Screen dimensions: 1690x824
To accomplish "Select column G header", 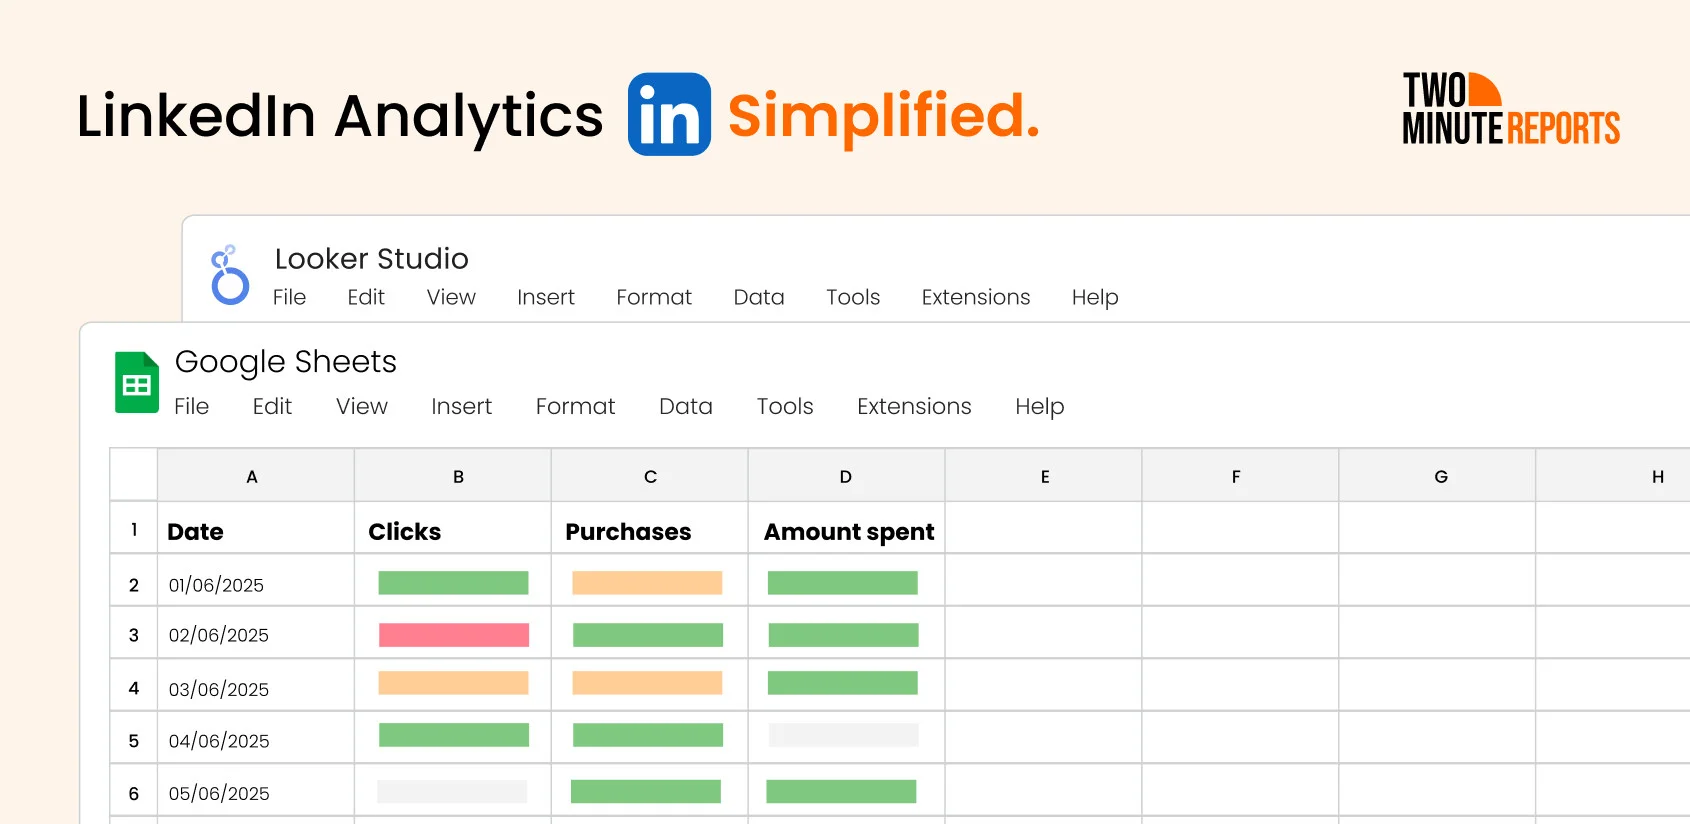I will [1437, 476].
